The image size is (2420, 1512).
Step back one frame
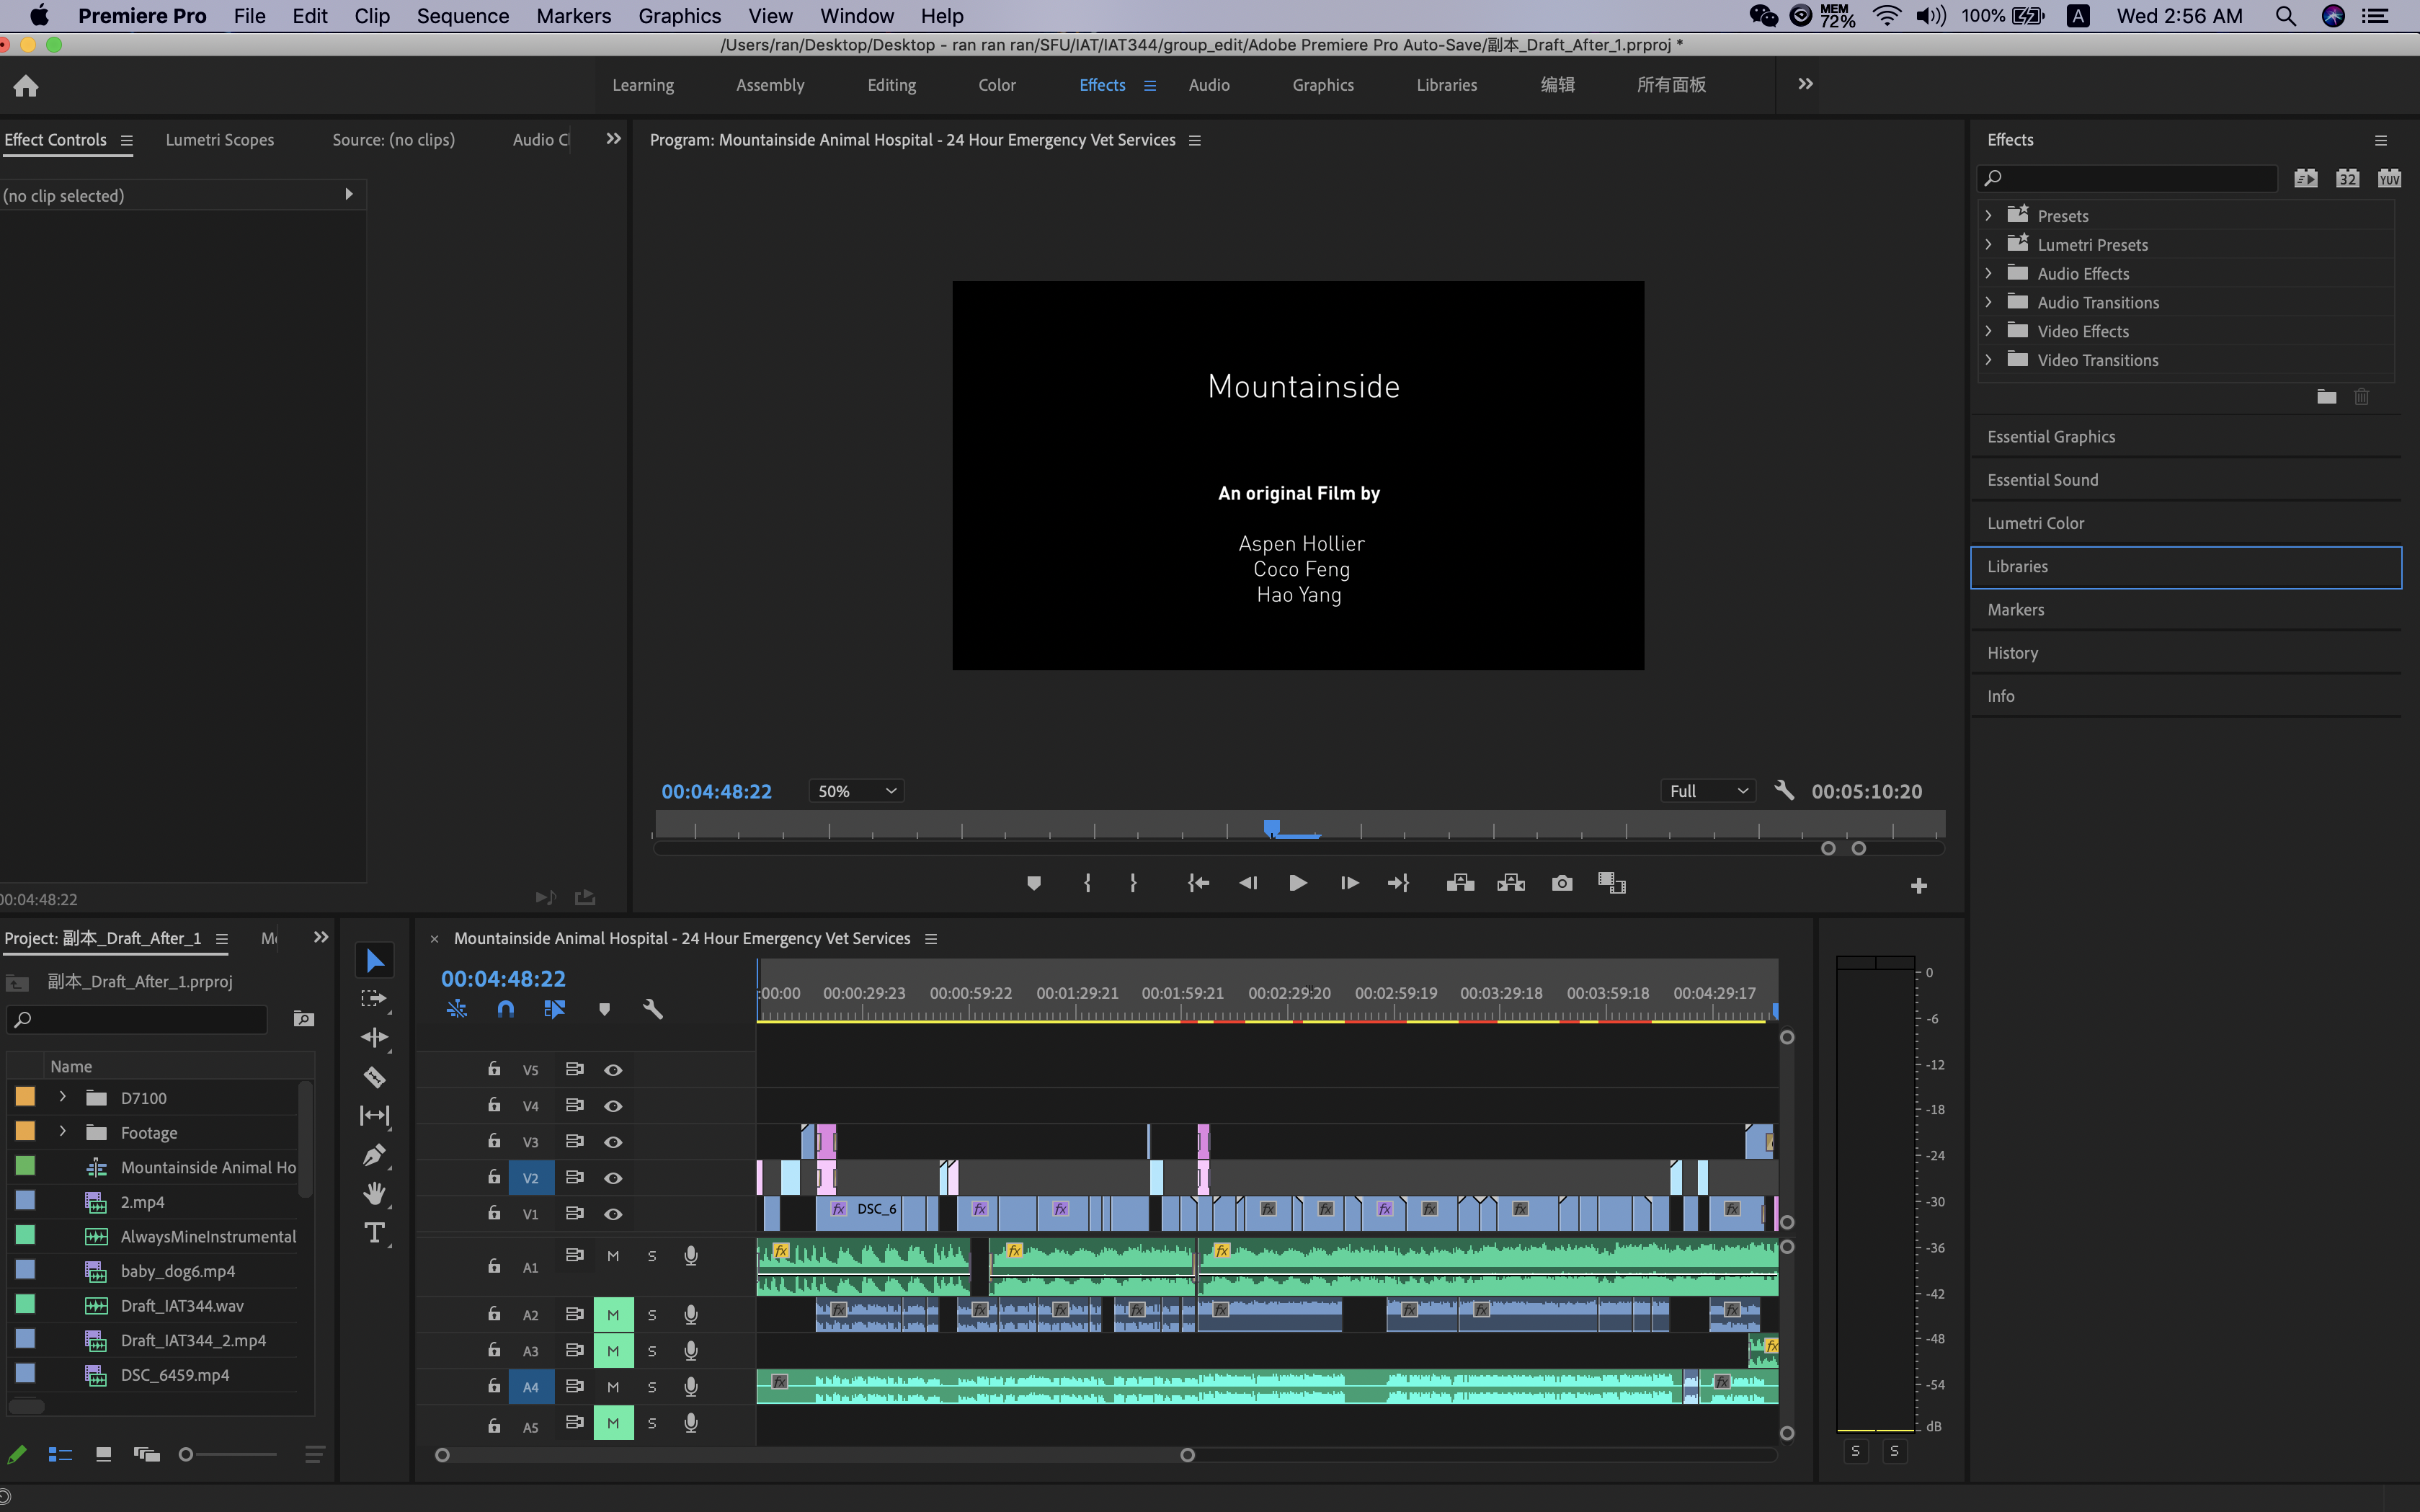(1248, 883)
